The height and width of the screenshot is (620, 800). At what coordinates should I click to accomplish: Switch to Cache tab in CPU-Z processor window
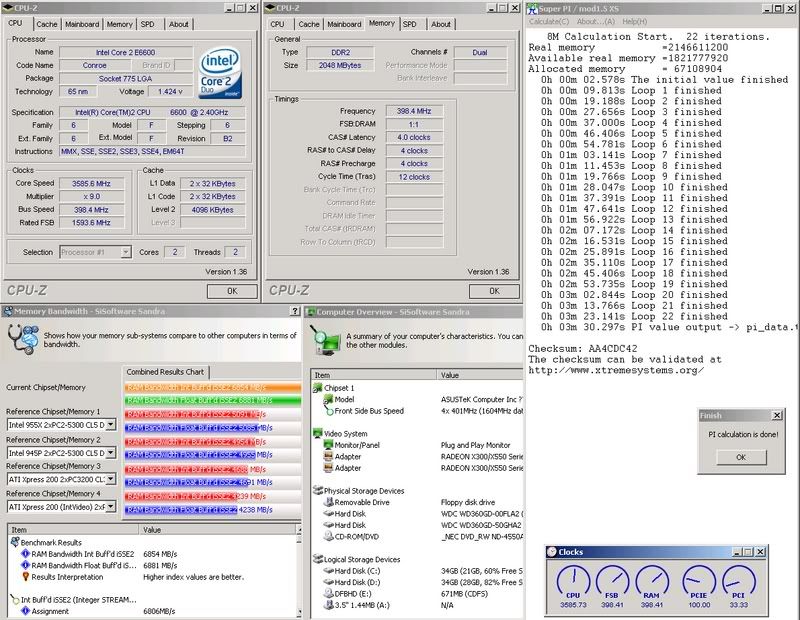coord(47,24)
